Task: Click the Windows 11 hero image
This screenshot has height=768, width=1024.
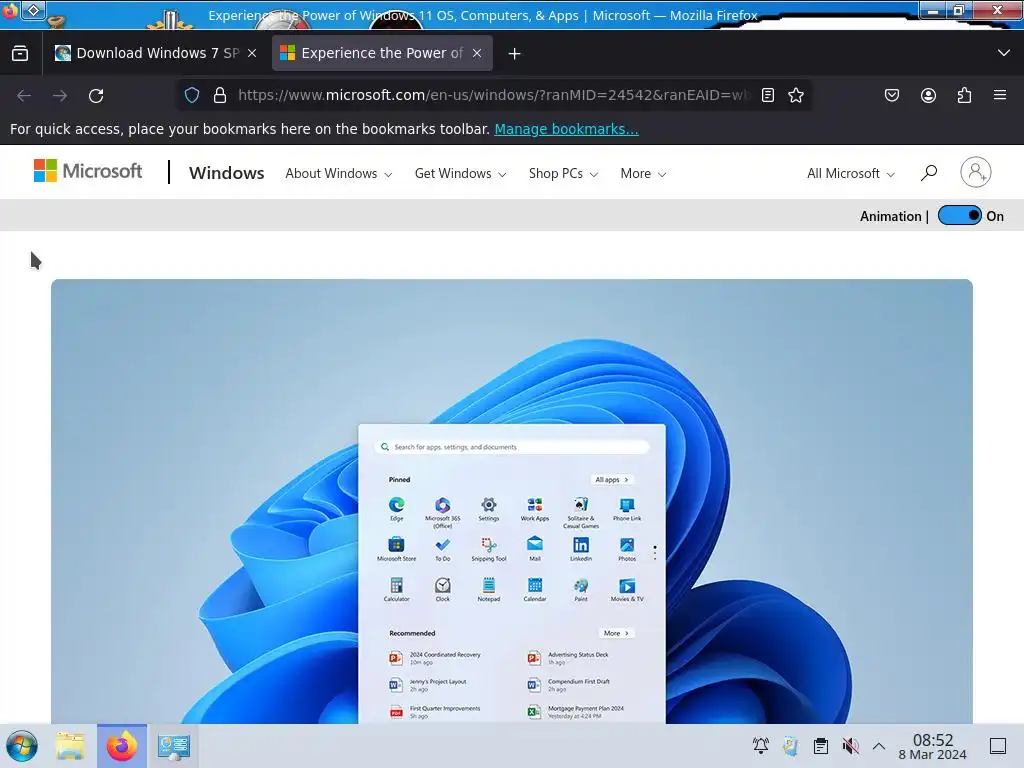Action: (x=512, y=501)
